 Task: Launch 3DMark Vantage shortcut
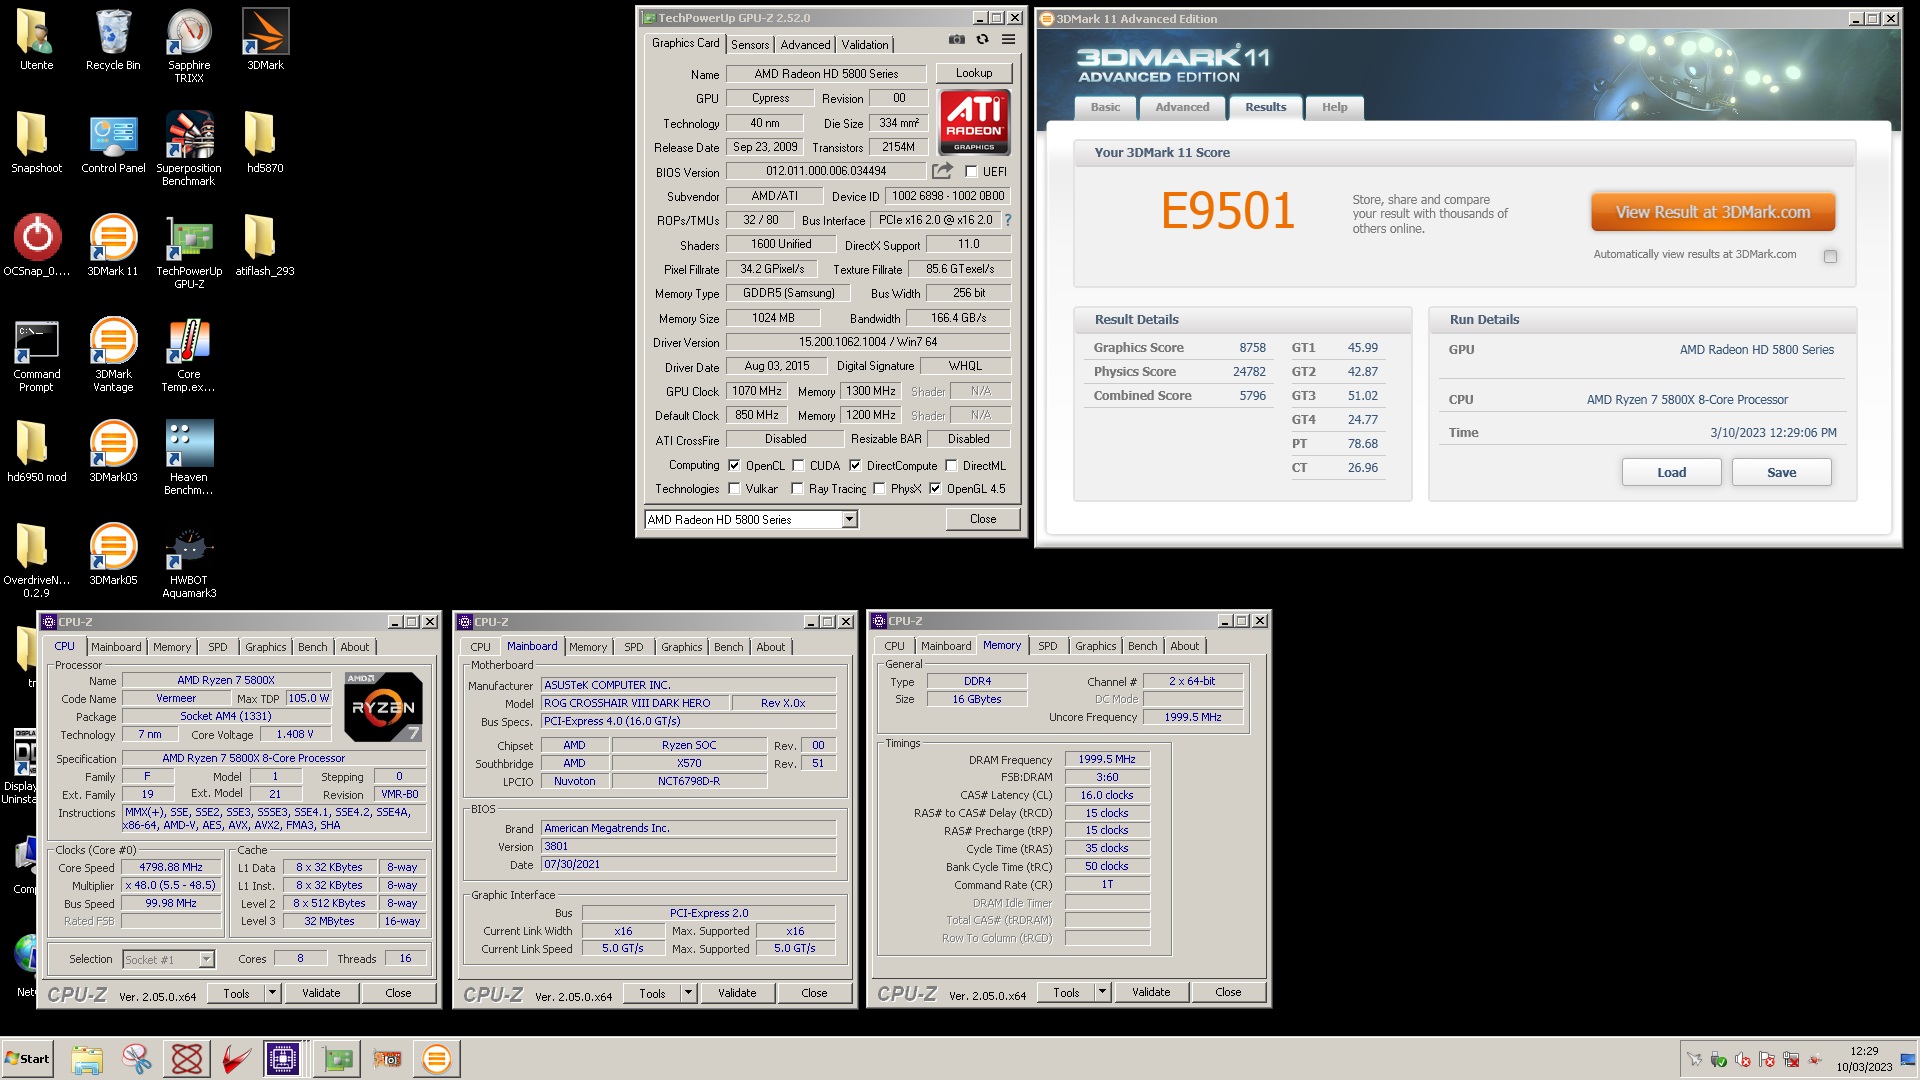pos(113,355)
